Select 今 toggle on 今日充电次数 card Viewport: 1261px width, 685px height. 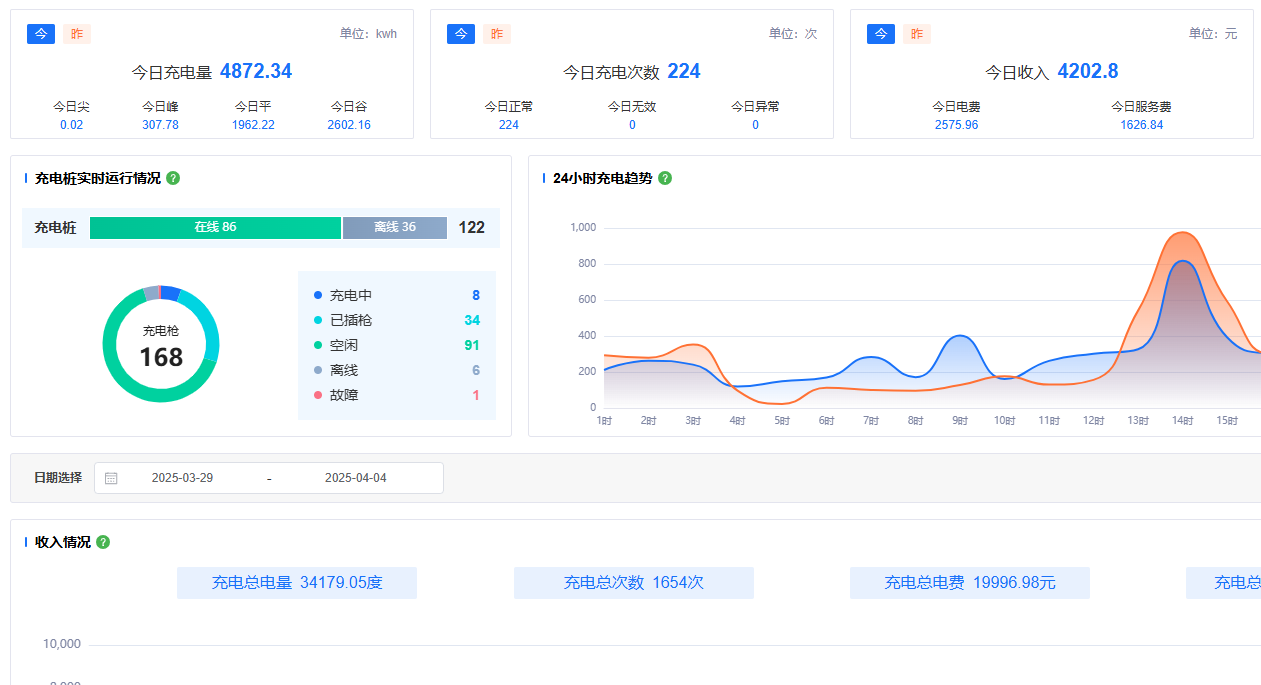tap(461, 33)
